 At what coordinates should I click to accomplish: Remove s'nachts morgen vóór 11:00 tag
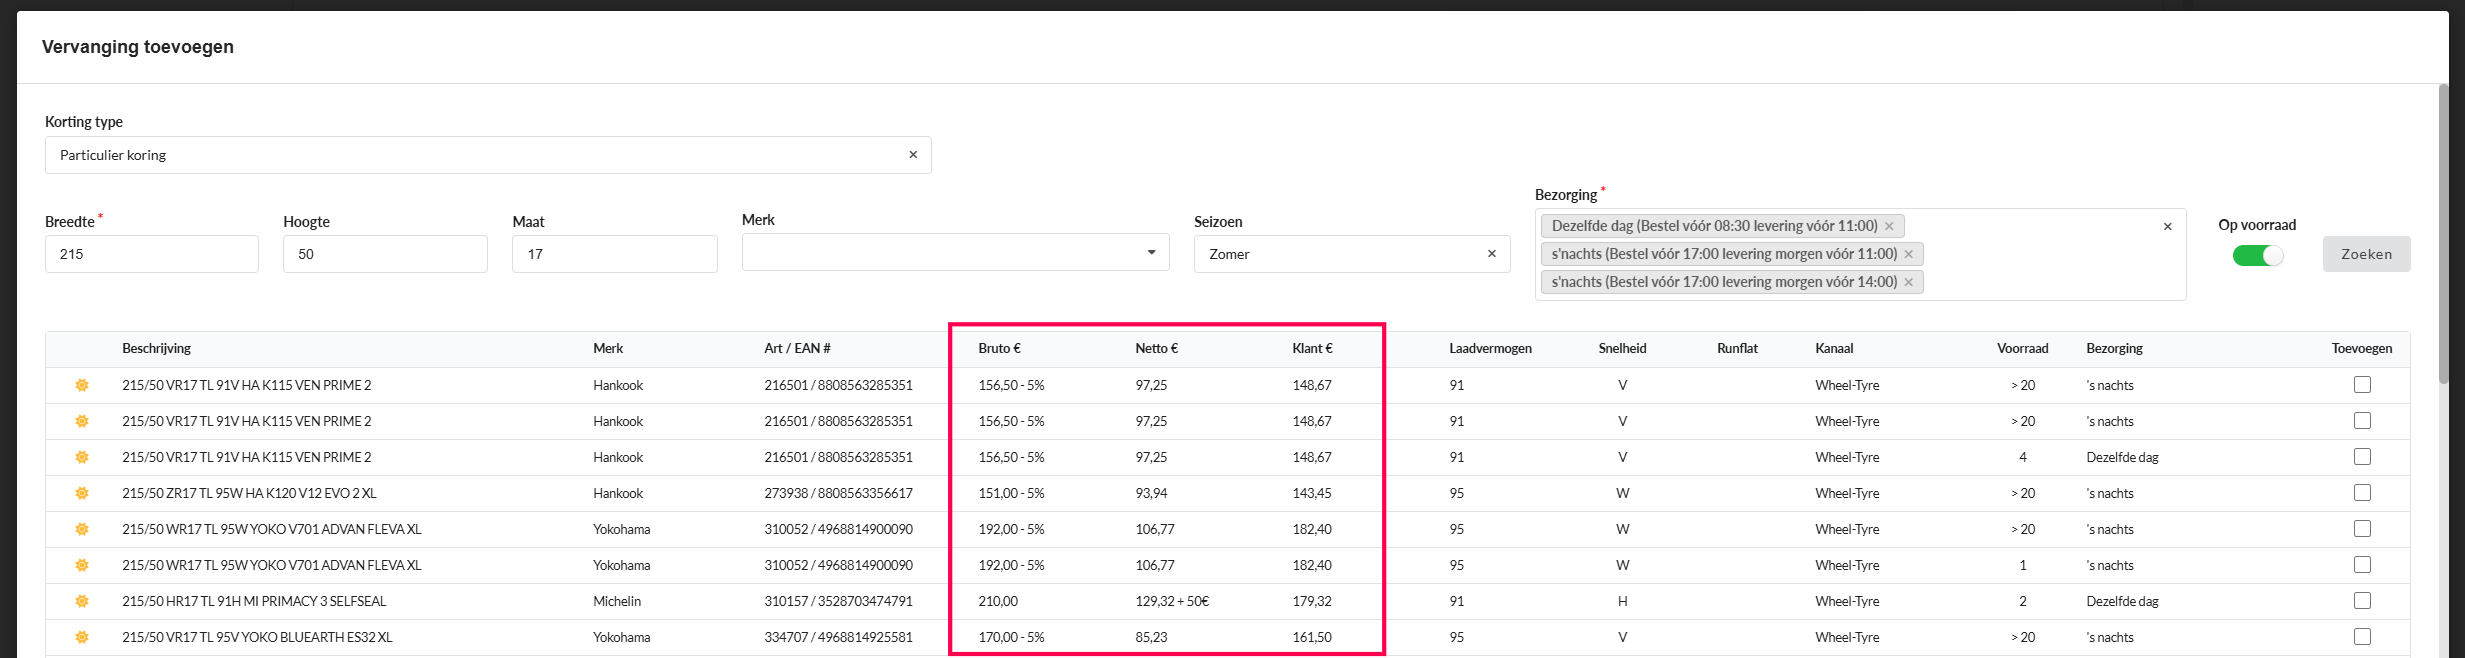(1908, 254)
